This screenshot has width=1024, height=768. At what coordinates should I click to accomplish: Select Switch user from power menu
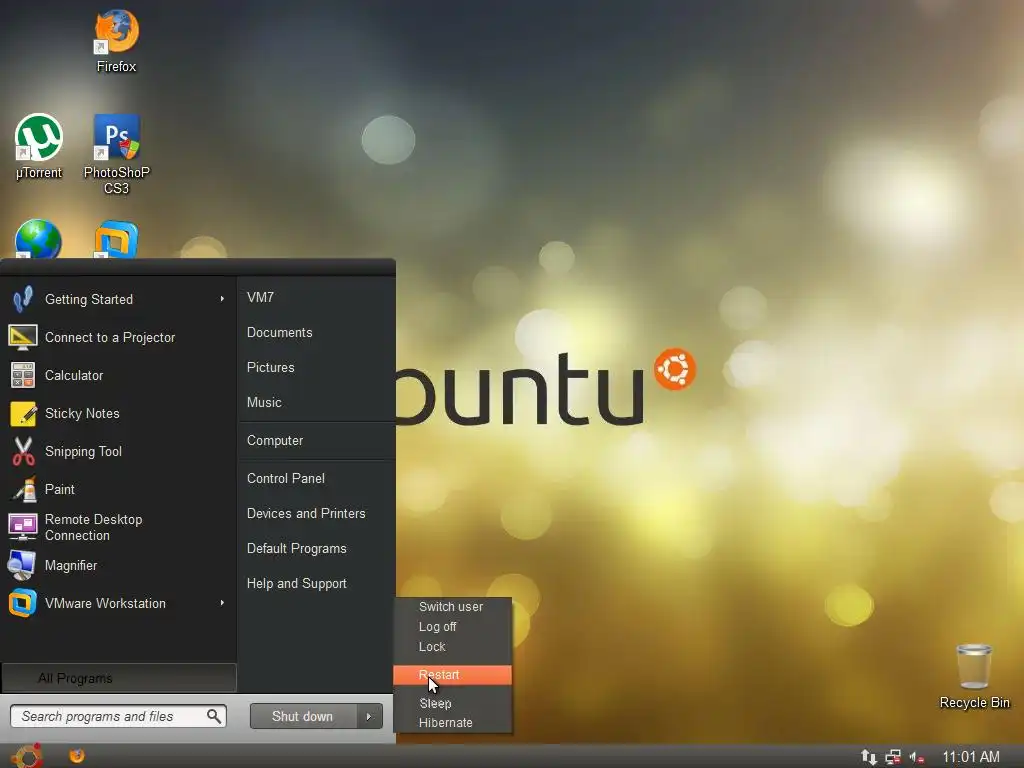tap(451, 607)
